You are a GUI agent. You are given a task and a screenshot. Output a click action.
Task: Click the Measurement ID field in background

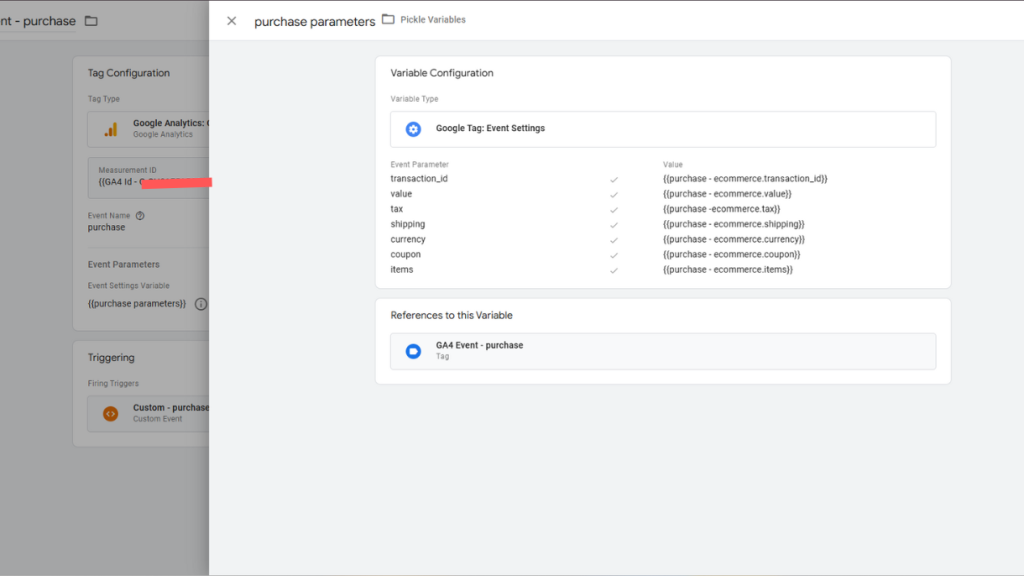pyautogui.click(x=148, y=177)
